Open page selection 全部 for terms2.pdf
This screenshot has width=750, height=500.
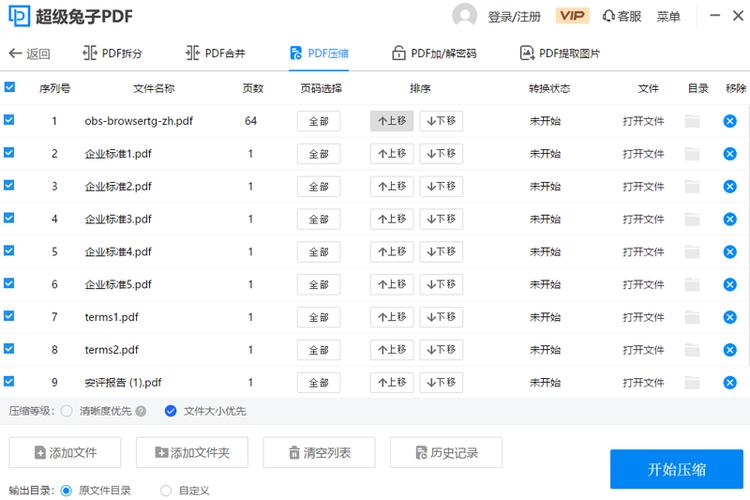pyautogui.click(x=319, y=350)
